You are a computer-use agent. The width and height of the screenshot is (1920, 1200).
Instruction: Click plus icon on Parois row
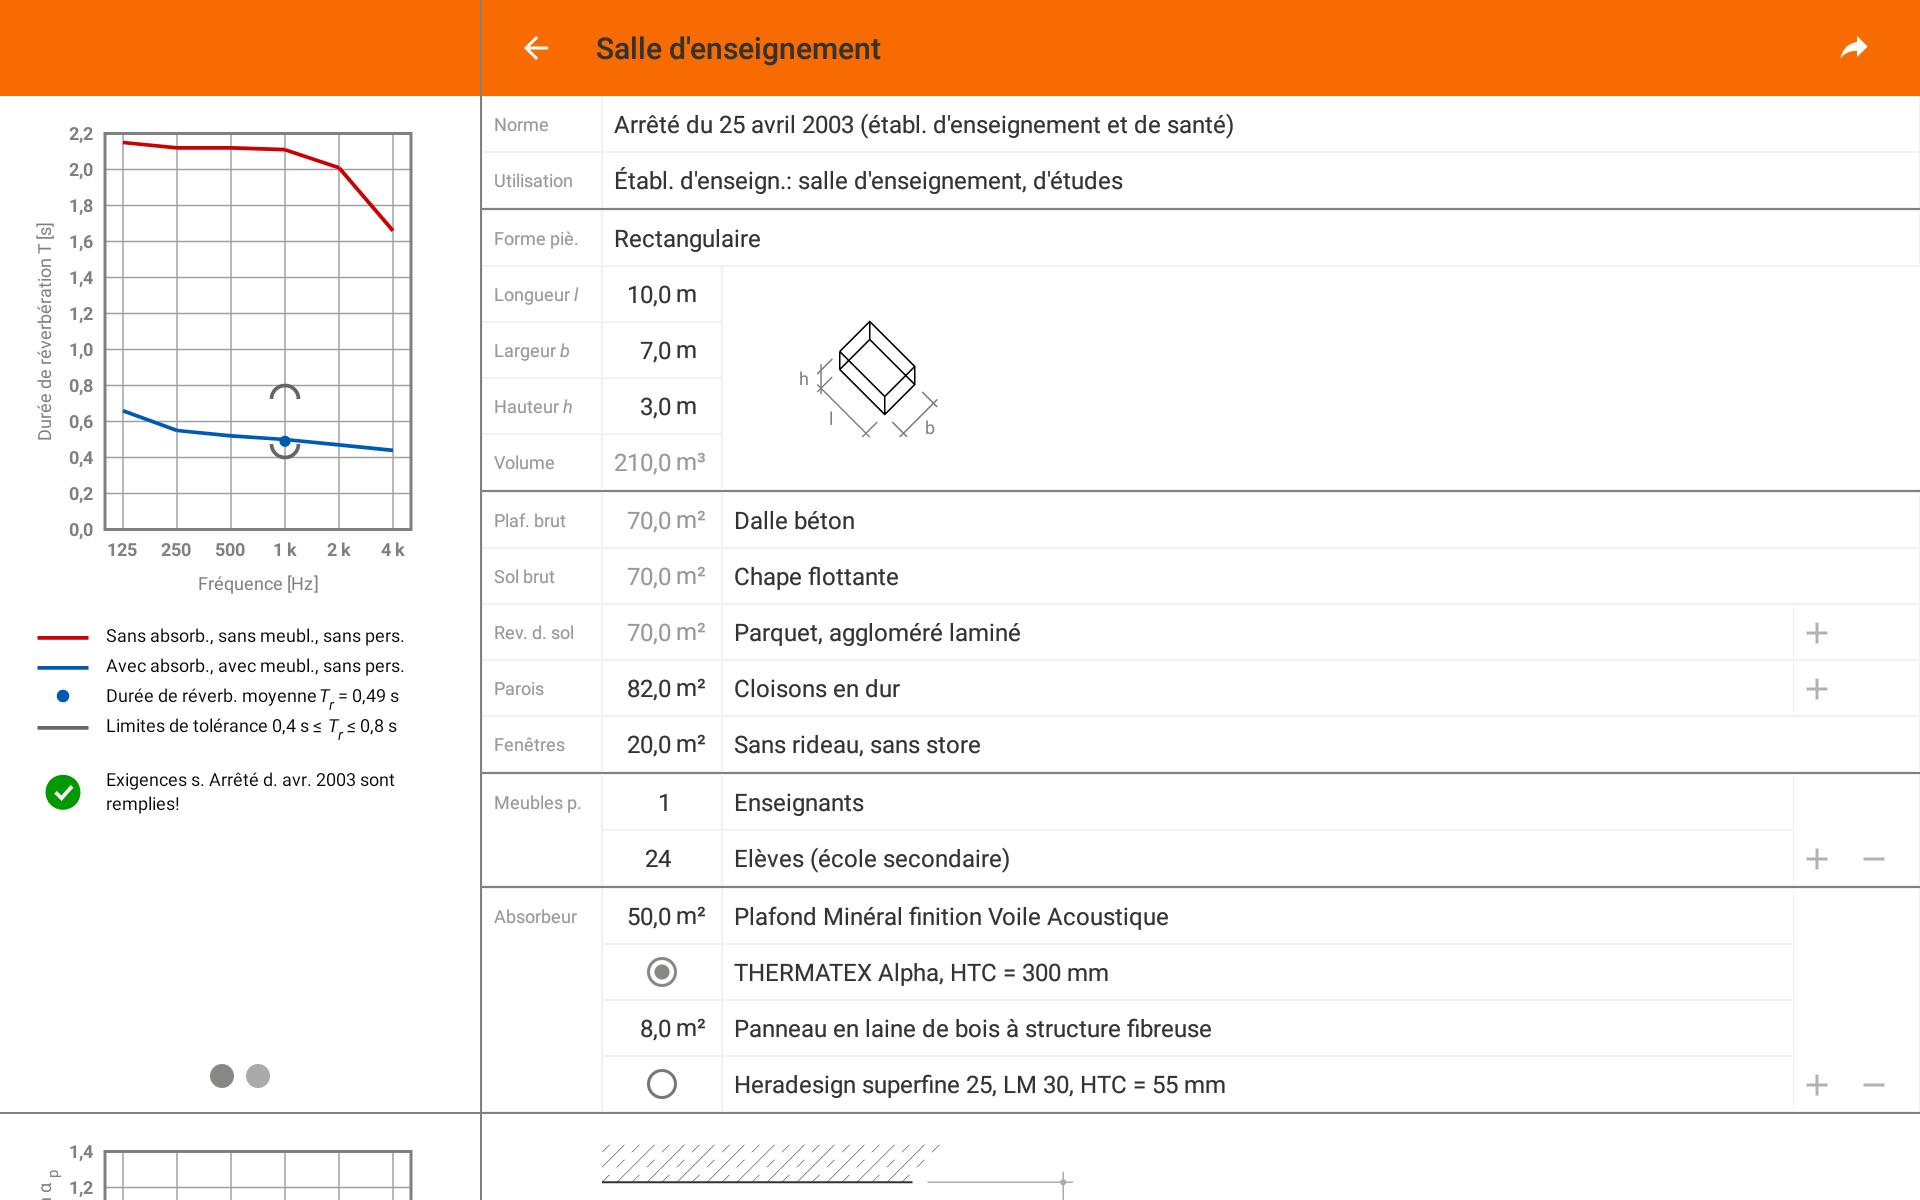1816,689
